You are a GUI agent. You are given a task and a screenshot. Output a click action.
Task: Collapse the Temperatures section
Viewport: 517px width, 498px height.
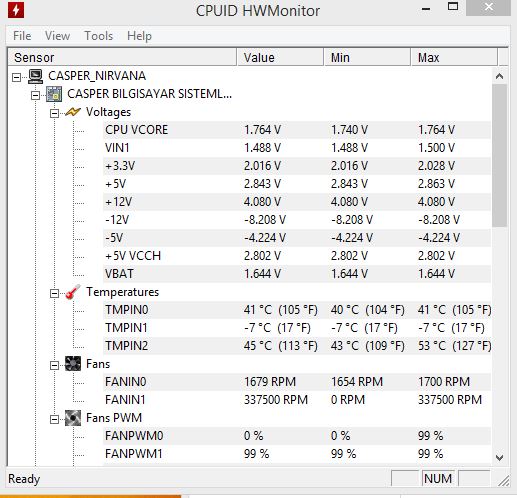coord(54,294)
